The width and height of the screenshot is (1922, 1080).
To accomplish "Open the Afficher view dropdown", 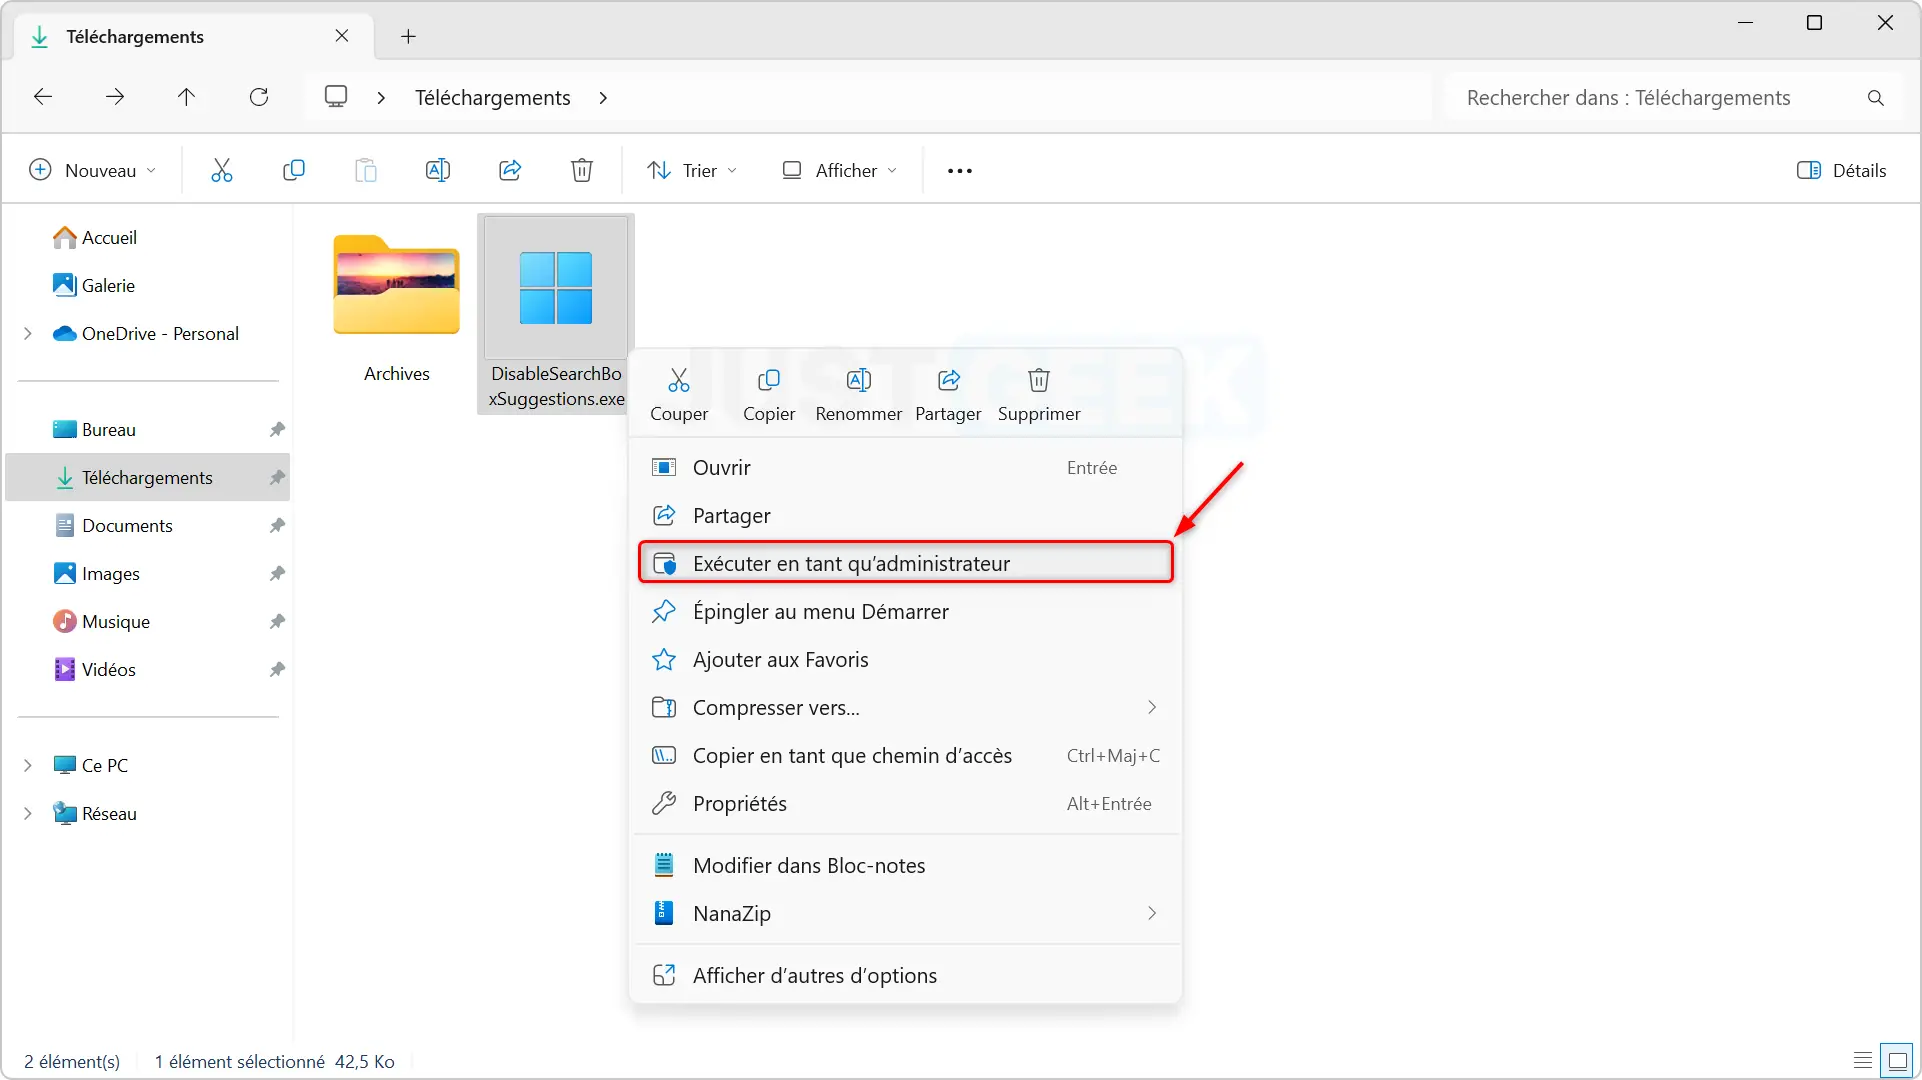I will [839, 171].
